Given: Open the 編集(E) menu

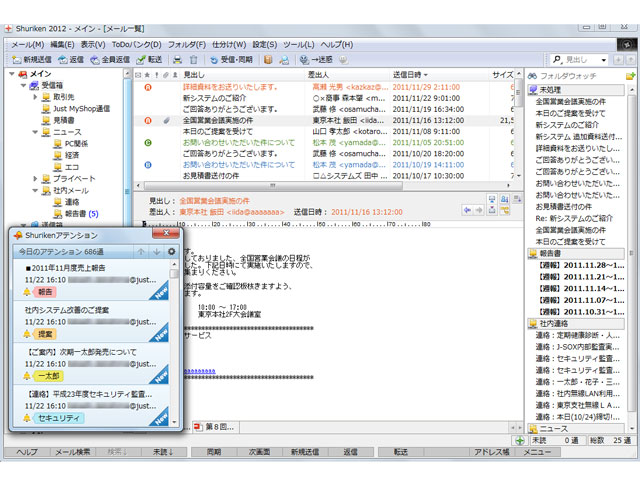Looking at the screenshot, I should coord(62,44).
